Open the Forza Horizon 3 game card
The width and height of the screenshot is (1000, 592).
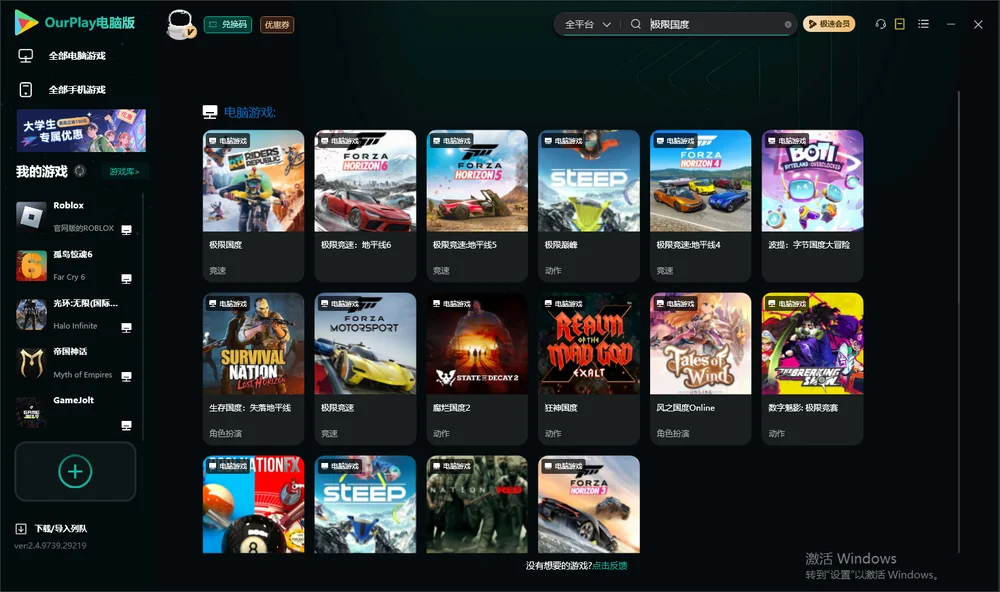point(589,504)
